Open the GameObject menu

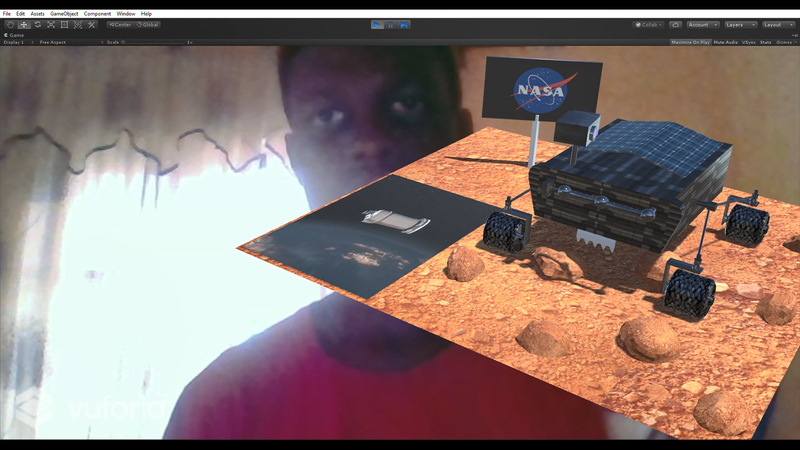pos(64,14)
